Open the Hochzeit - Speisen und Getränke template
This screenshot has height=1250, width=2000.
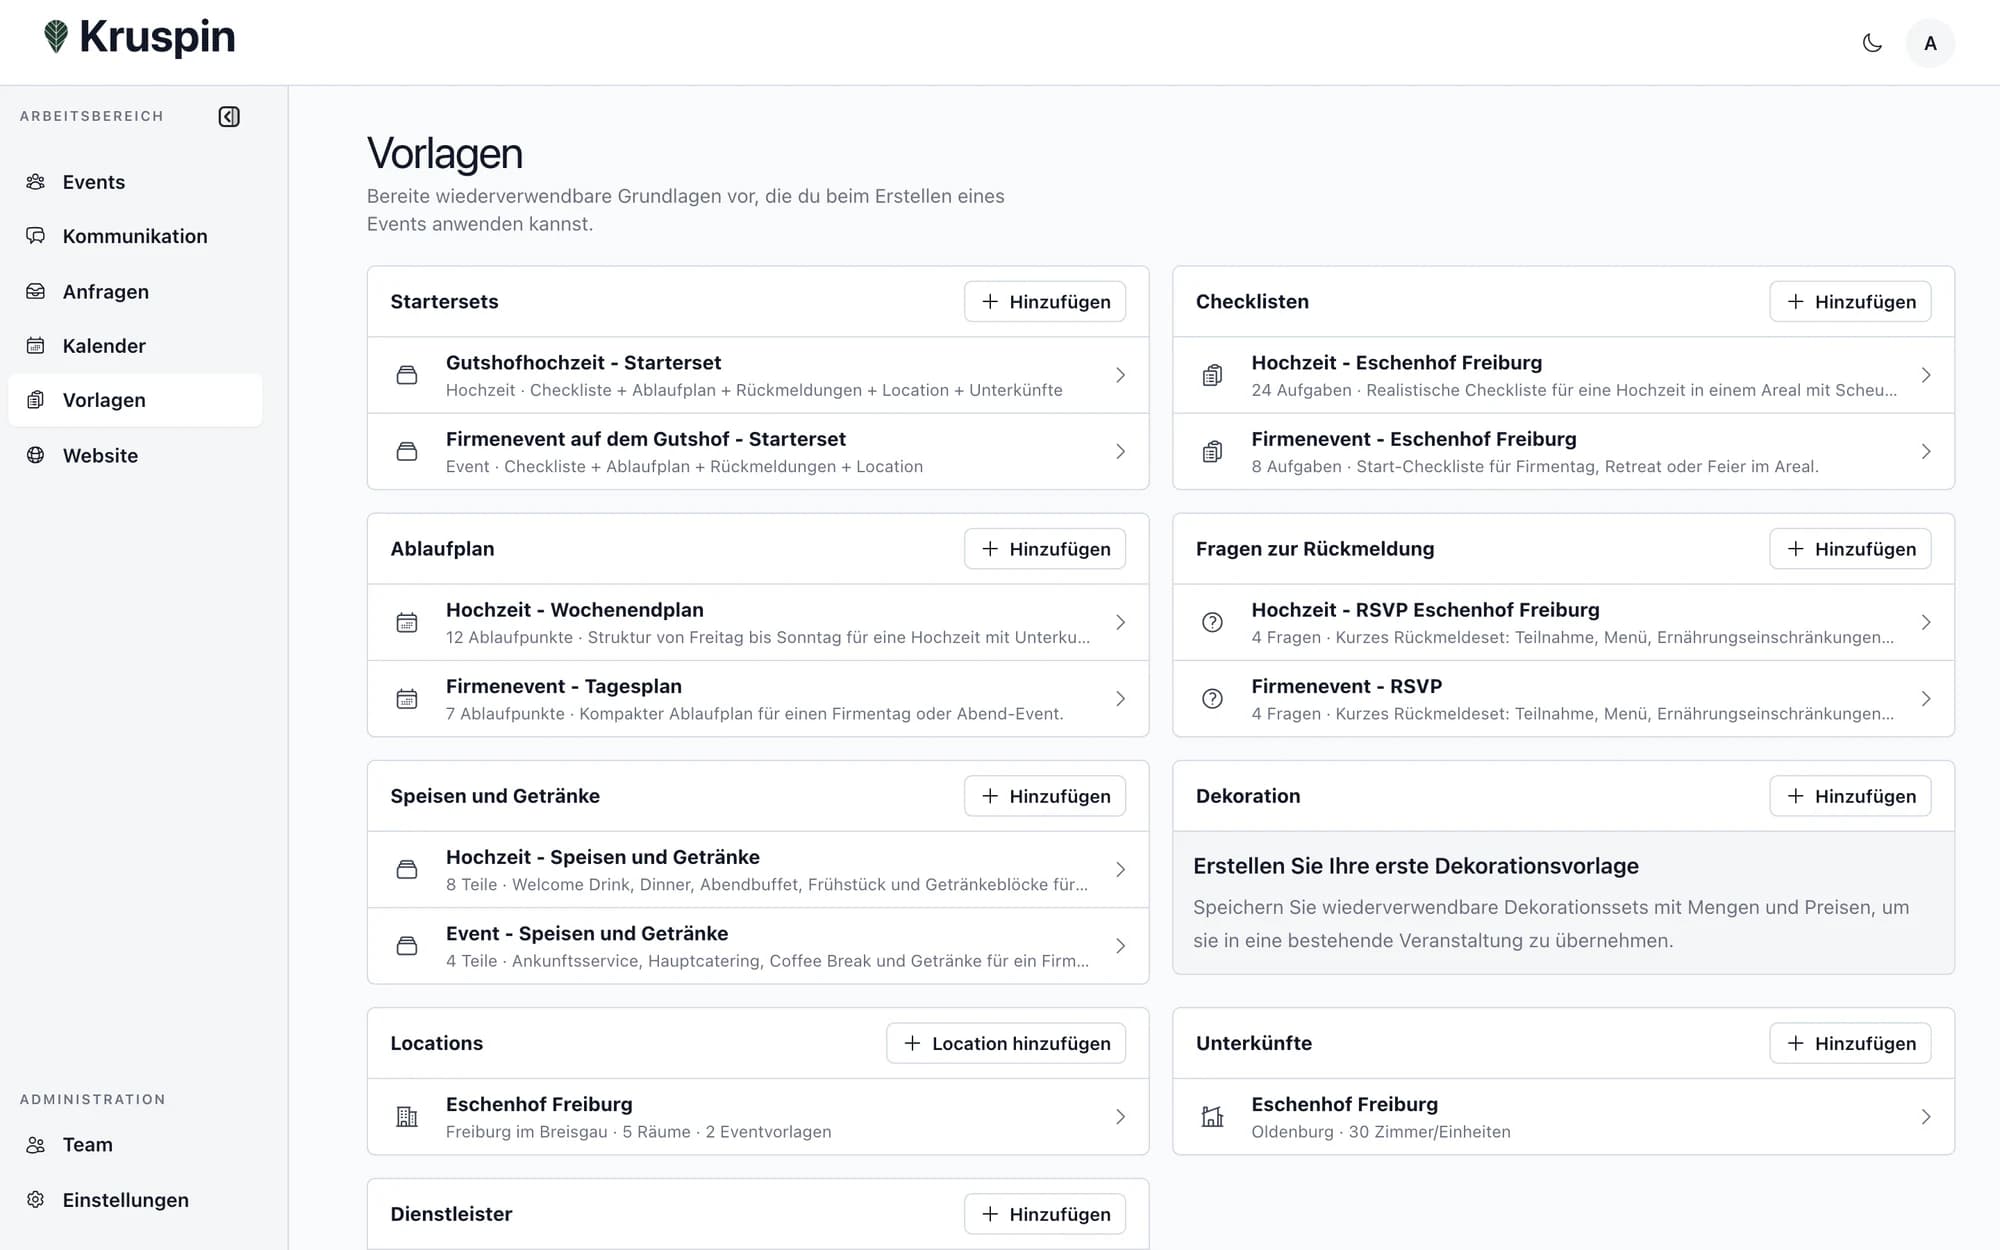[x=758, y=870]
